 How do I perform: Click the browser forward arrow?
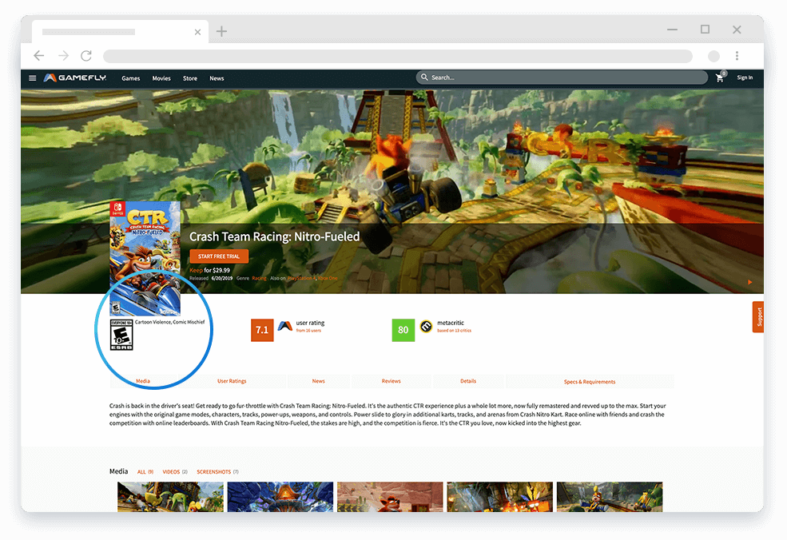click(63, 56)
